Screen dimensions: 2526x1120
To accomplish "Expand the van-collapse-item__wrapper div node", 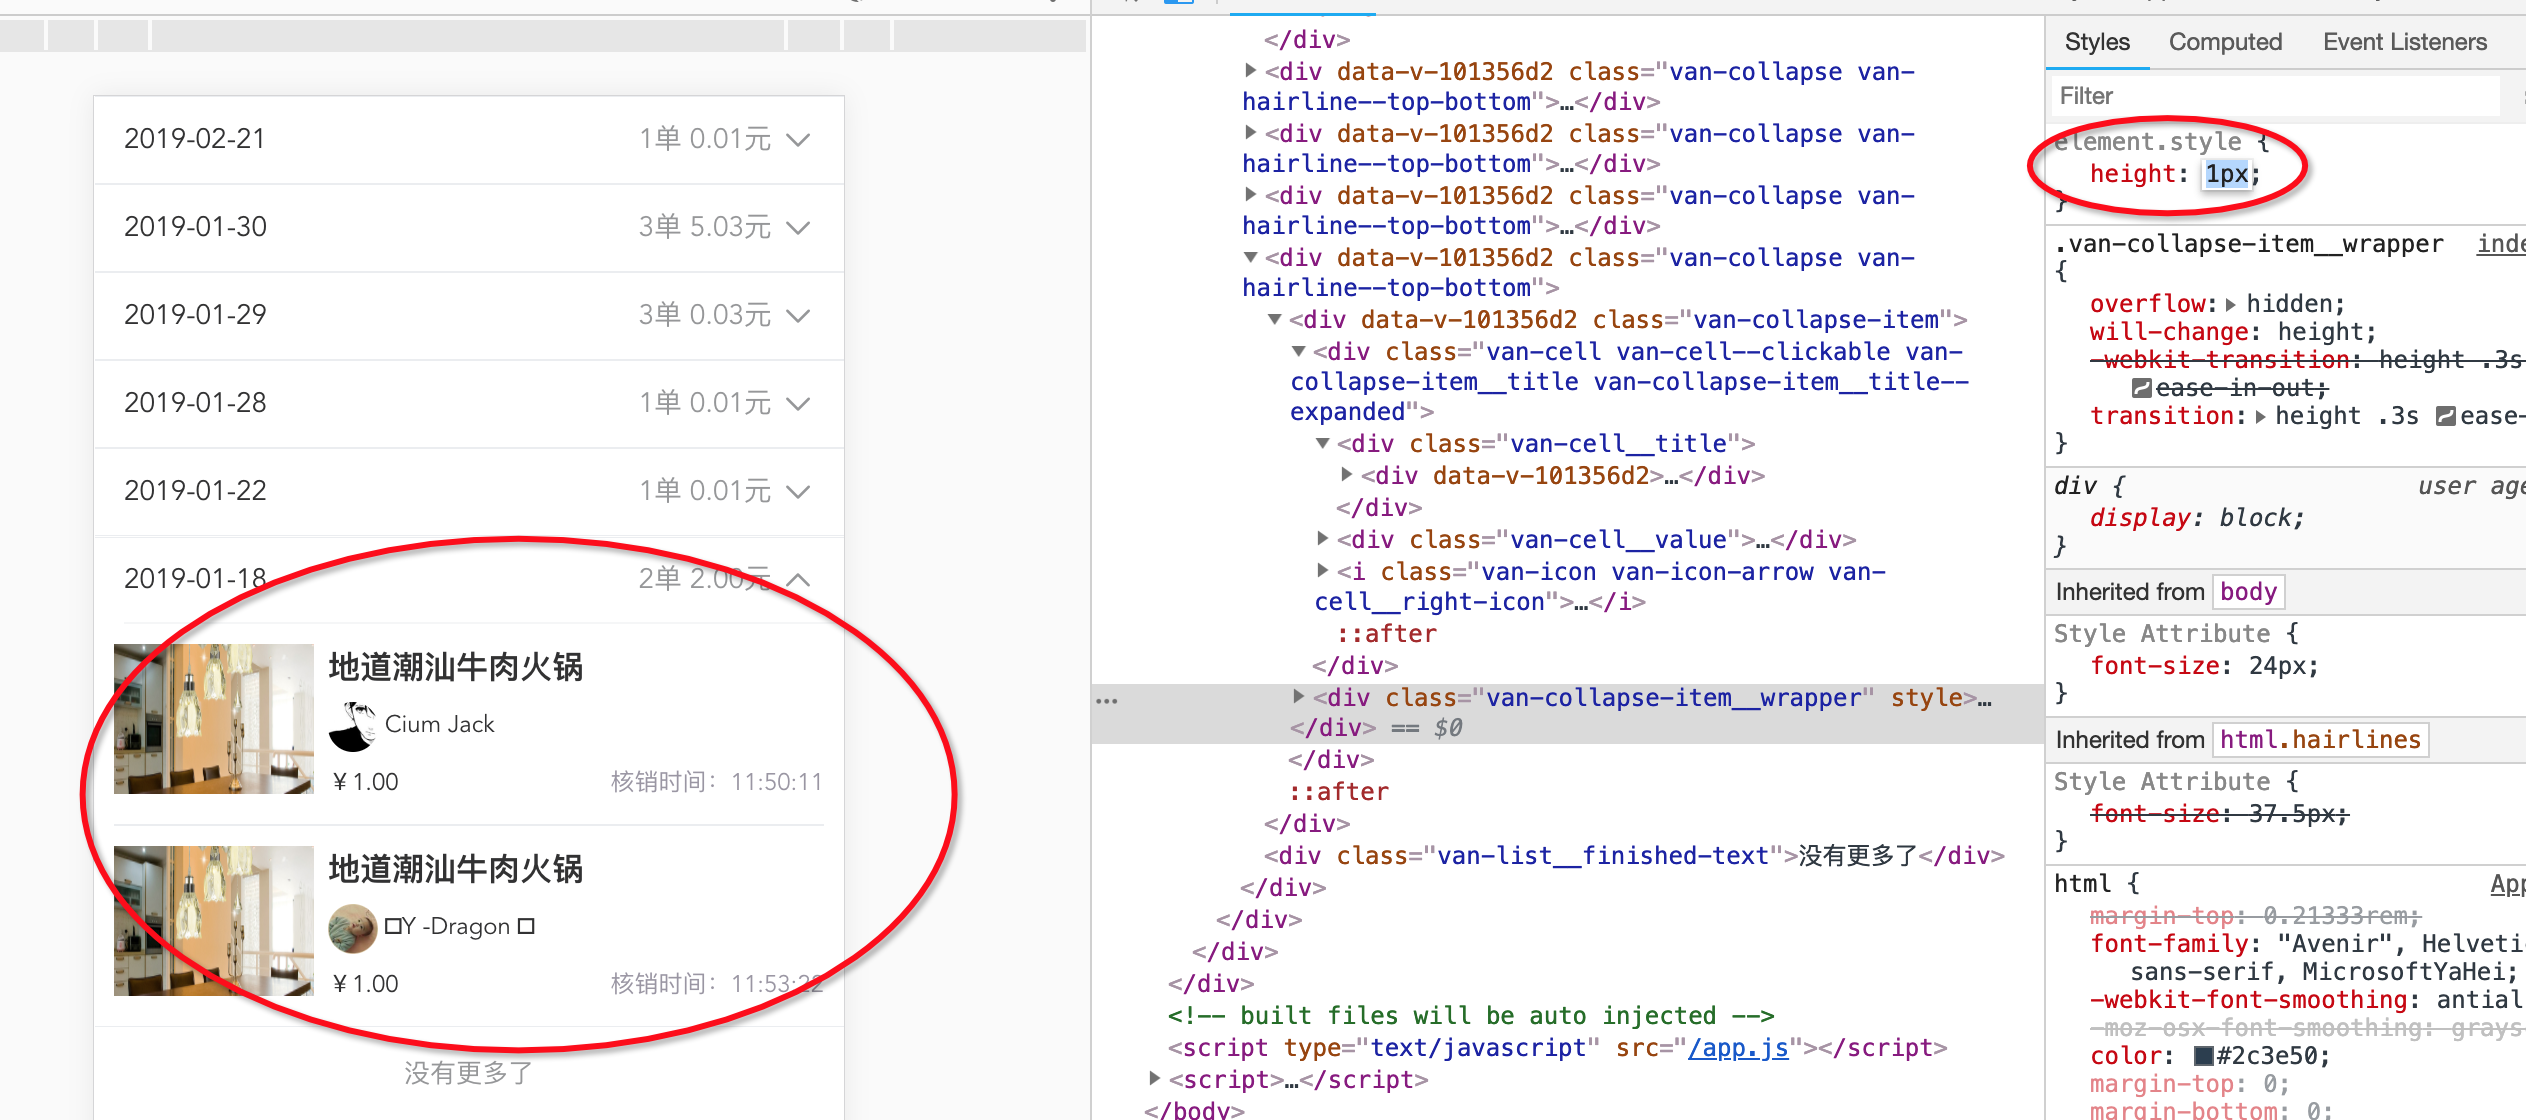I will [1298, 697].
